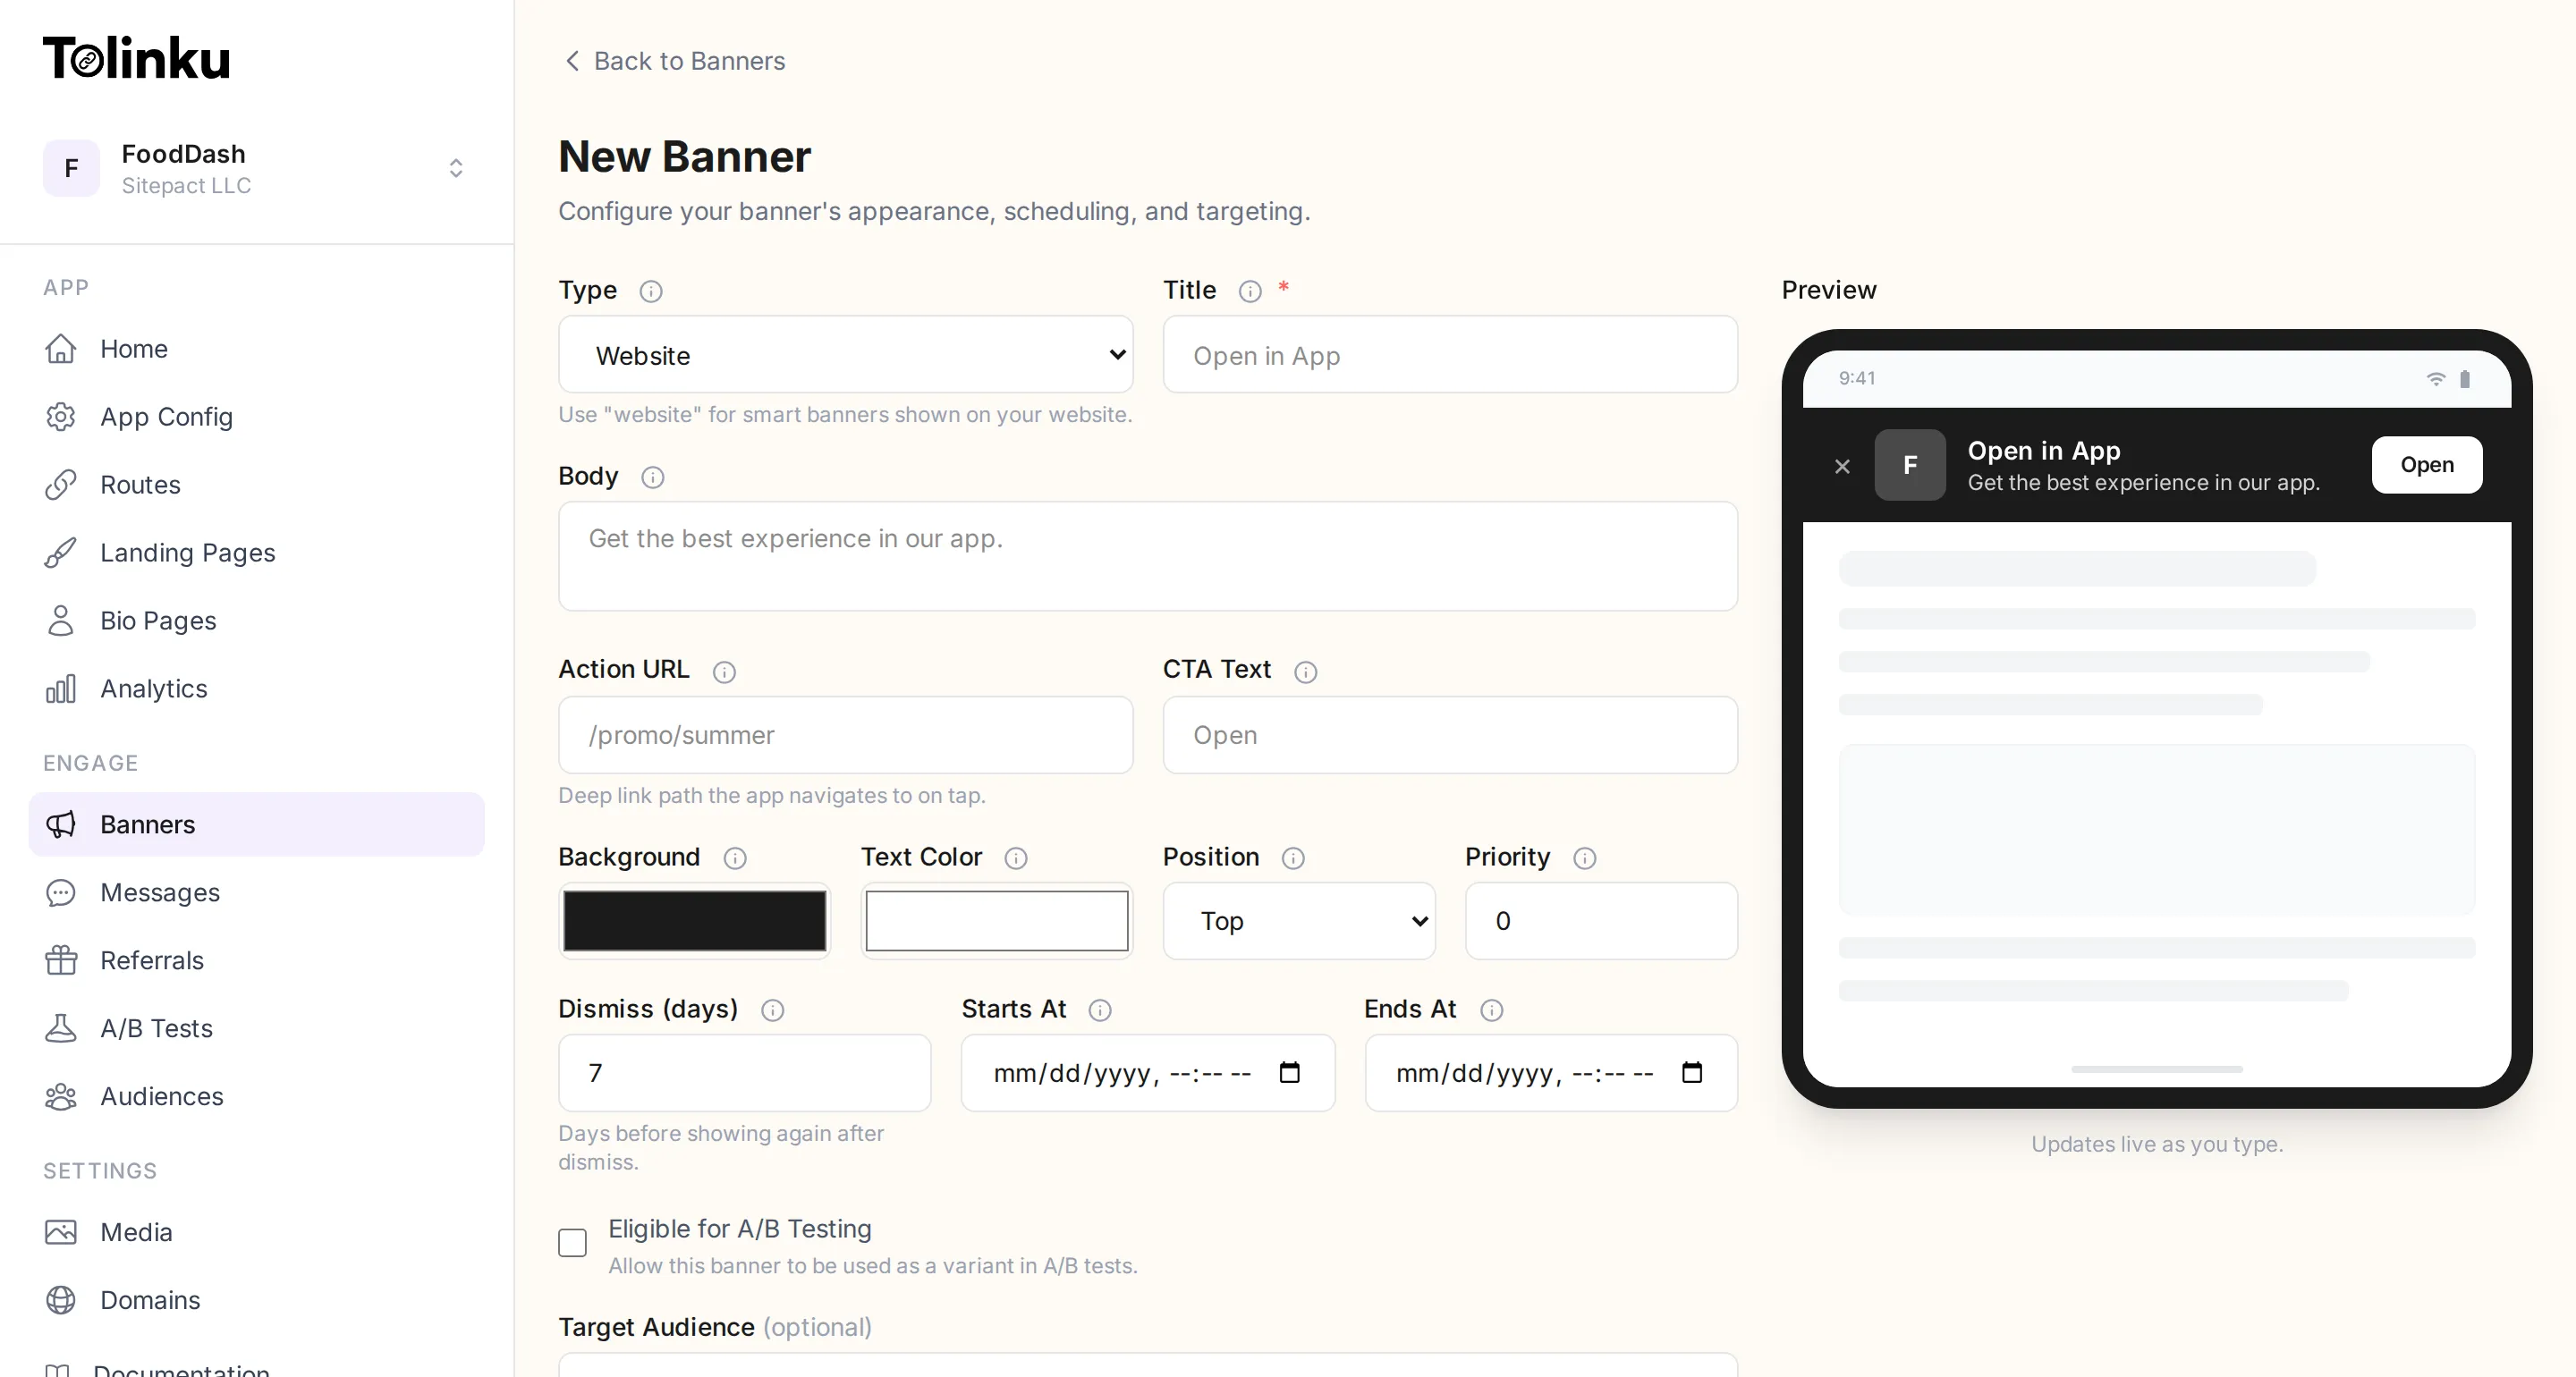Select the Analytics sidebar icon
Viewport: 2576px width, 1377px height.
pos(61,688)
